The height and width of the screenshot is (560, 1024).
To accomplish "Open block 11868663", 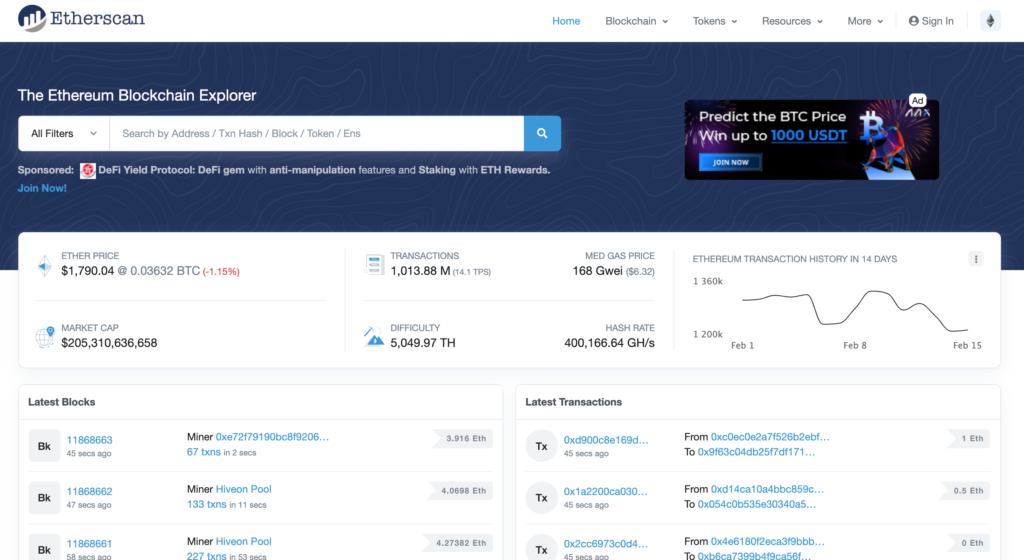I will 89,440.
